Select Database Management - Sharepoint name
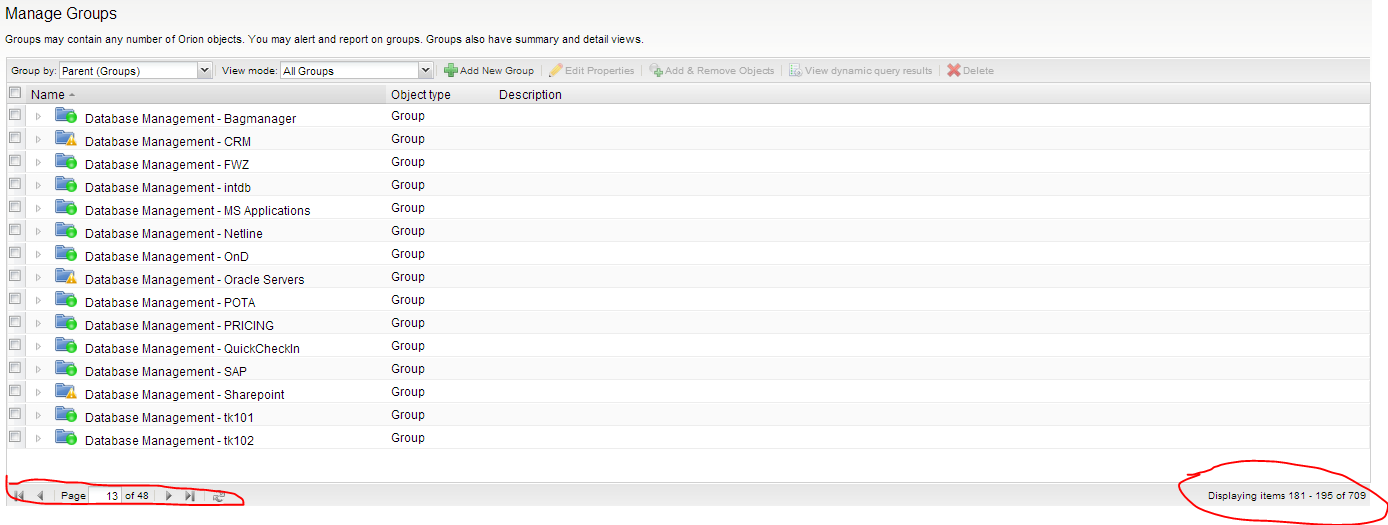This screenshot has width=1388, height=525. [185, 395]
